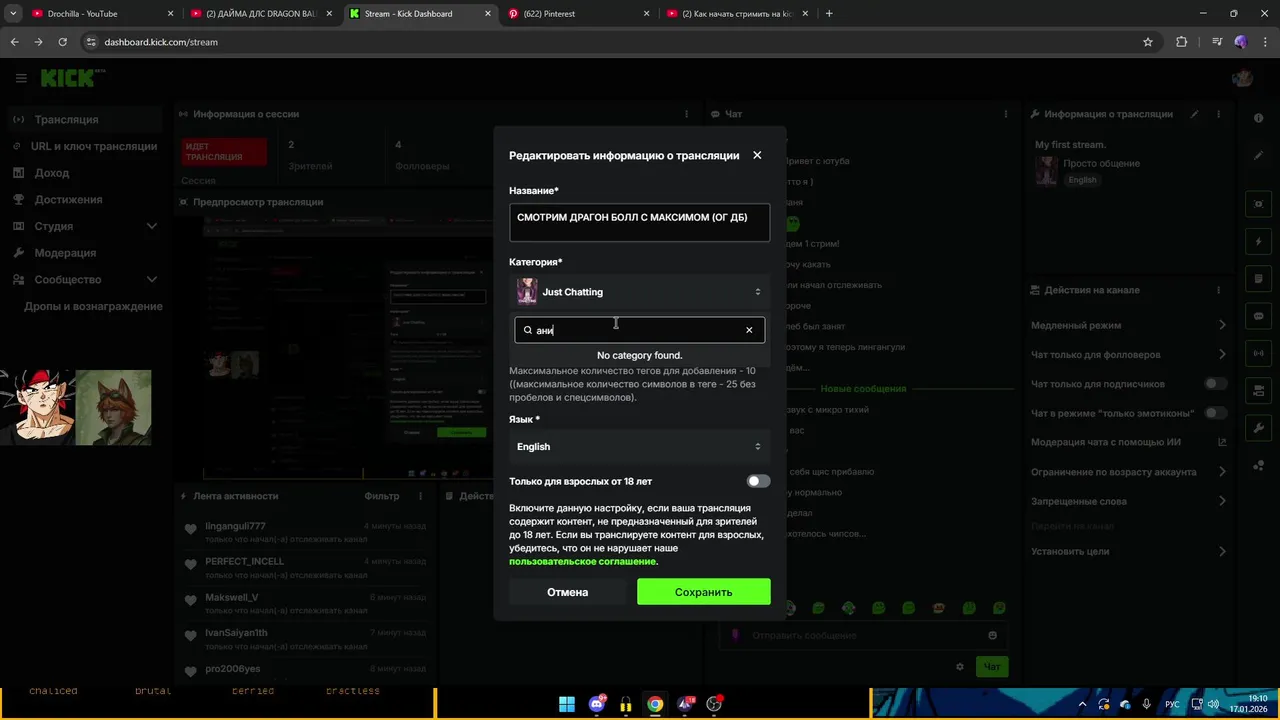Expand Ограничение по возрасту аккаунта

(x=1129, y=472)
